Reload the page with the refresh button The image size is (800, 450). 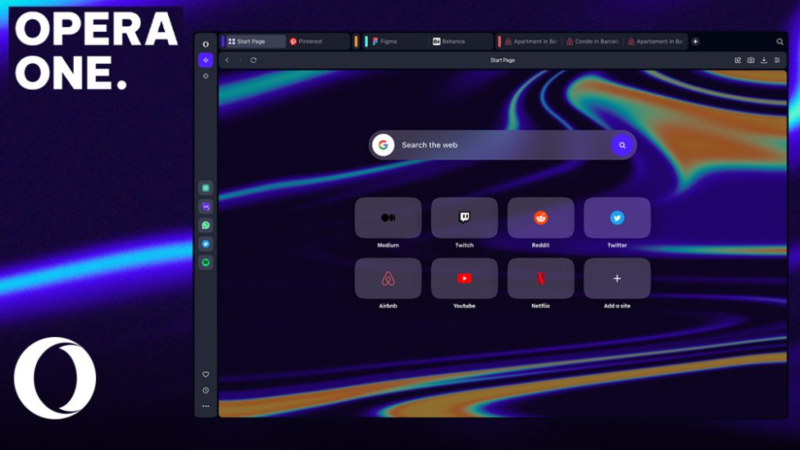(253, 60)
